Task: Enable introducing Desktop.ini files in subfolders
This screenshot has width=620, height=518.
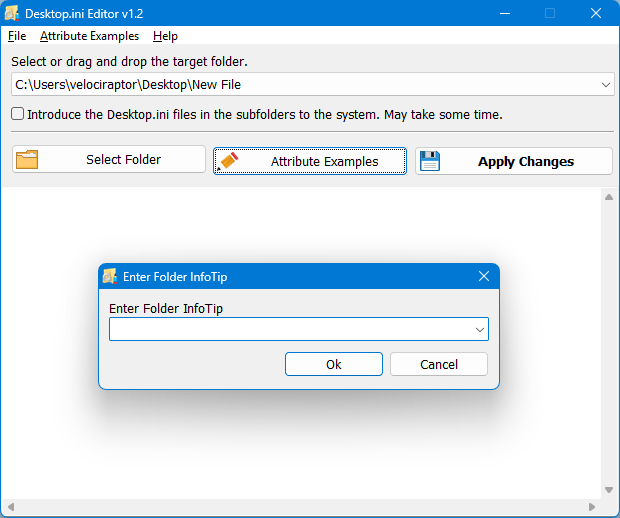Action: [x=18, y=114]
